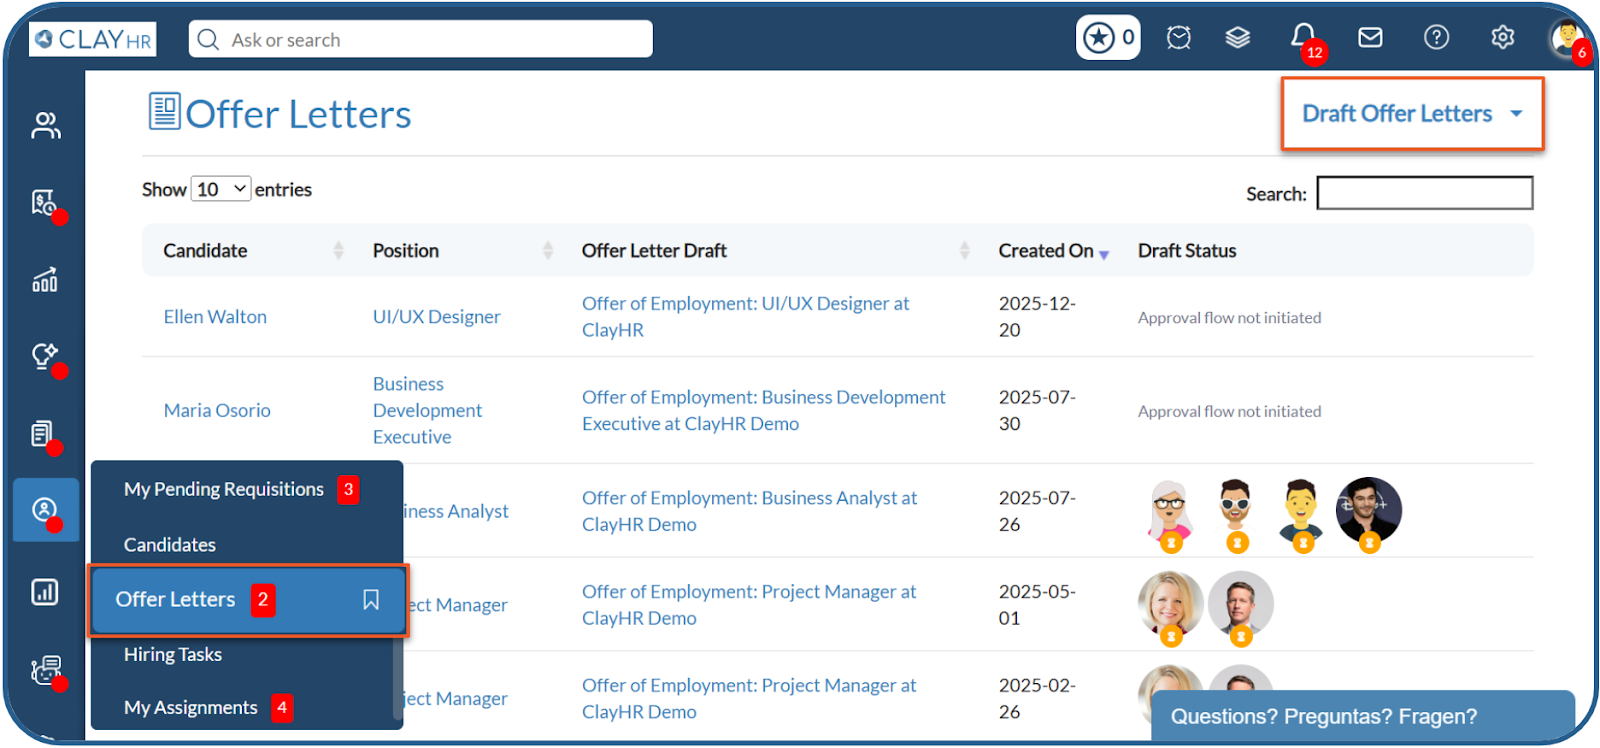Open the alarm clock time tracking icon
The width and height of the screenshot is (1600, 748).
1179,38
